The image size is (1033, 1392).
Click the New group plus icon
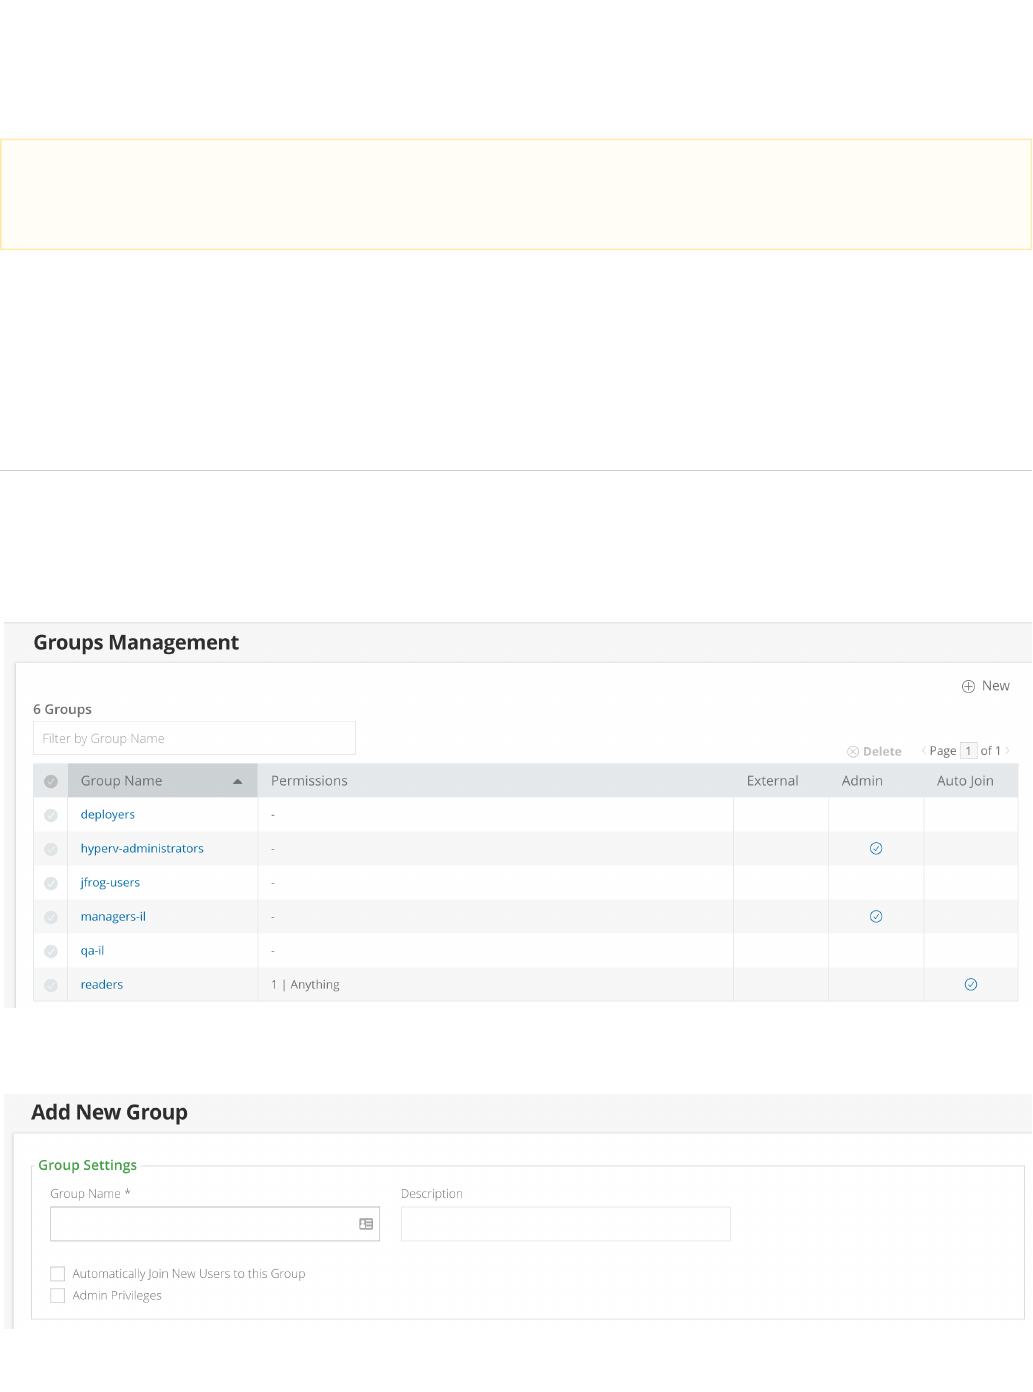tap(968, 686)
